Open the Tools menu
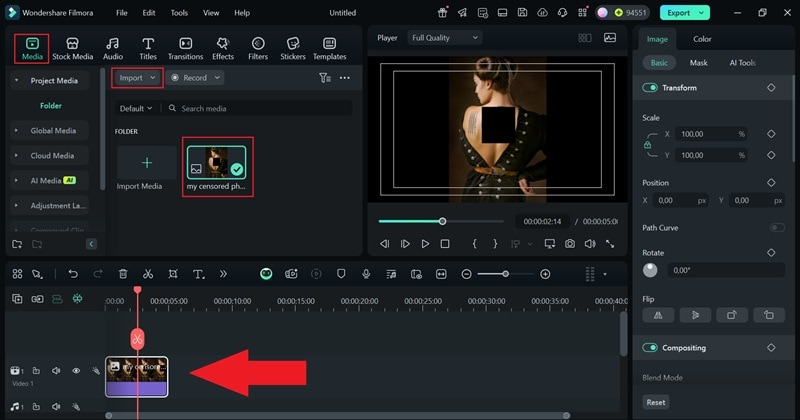The width and height of the screenshot is (800, 420). (179, 13)
